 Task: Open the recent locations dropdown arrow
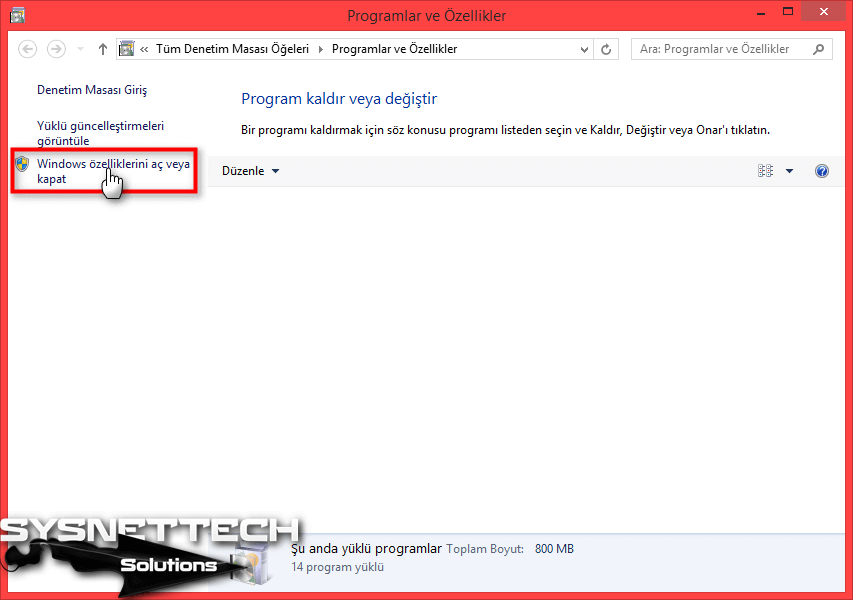[81, 49]
